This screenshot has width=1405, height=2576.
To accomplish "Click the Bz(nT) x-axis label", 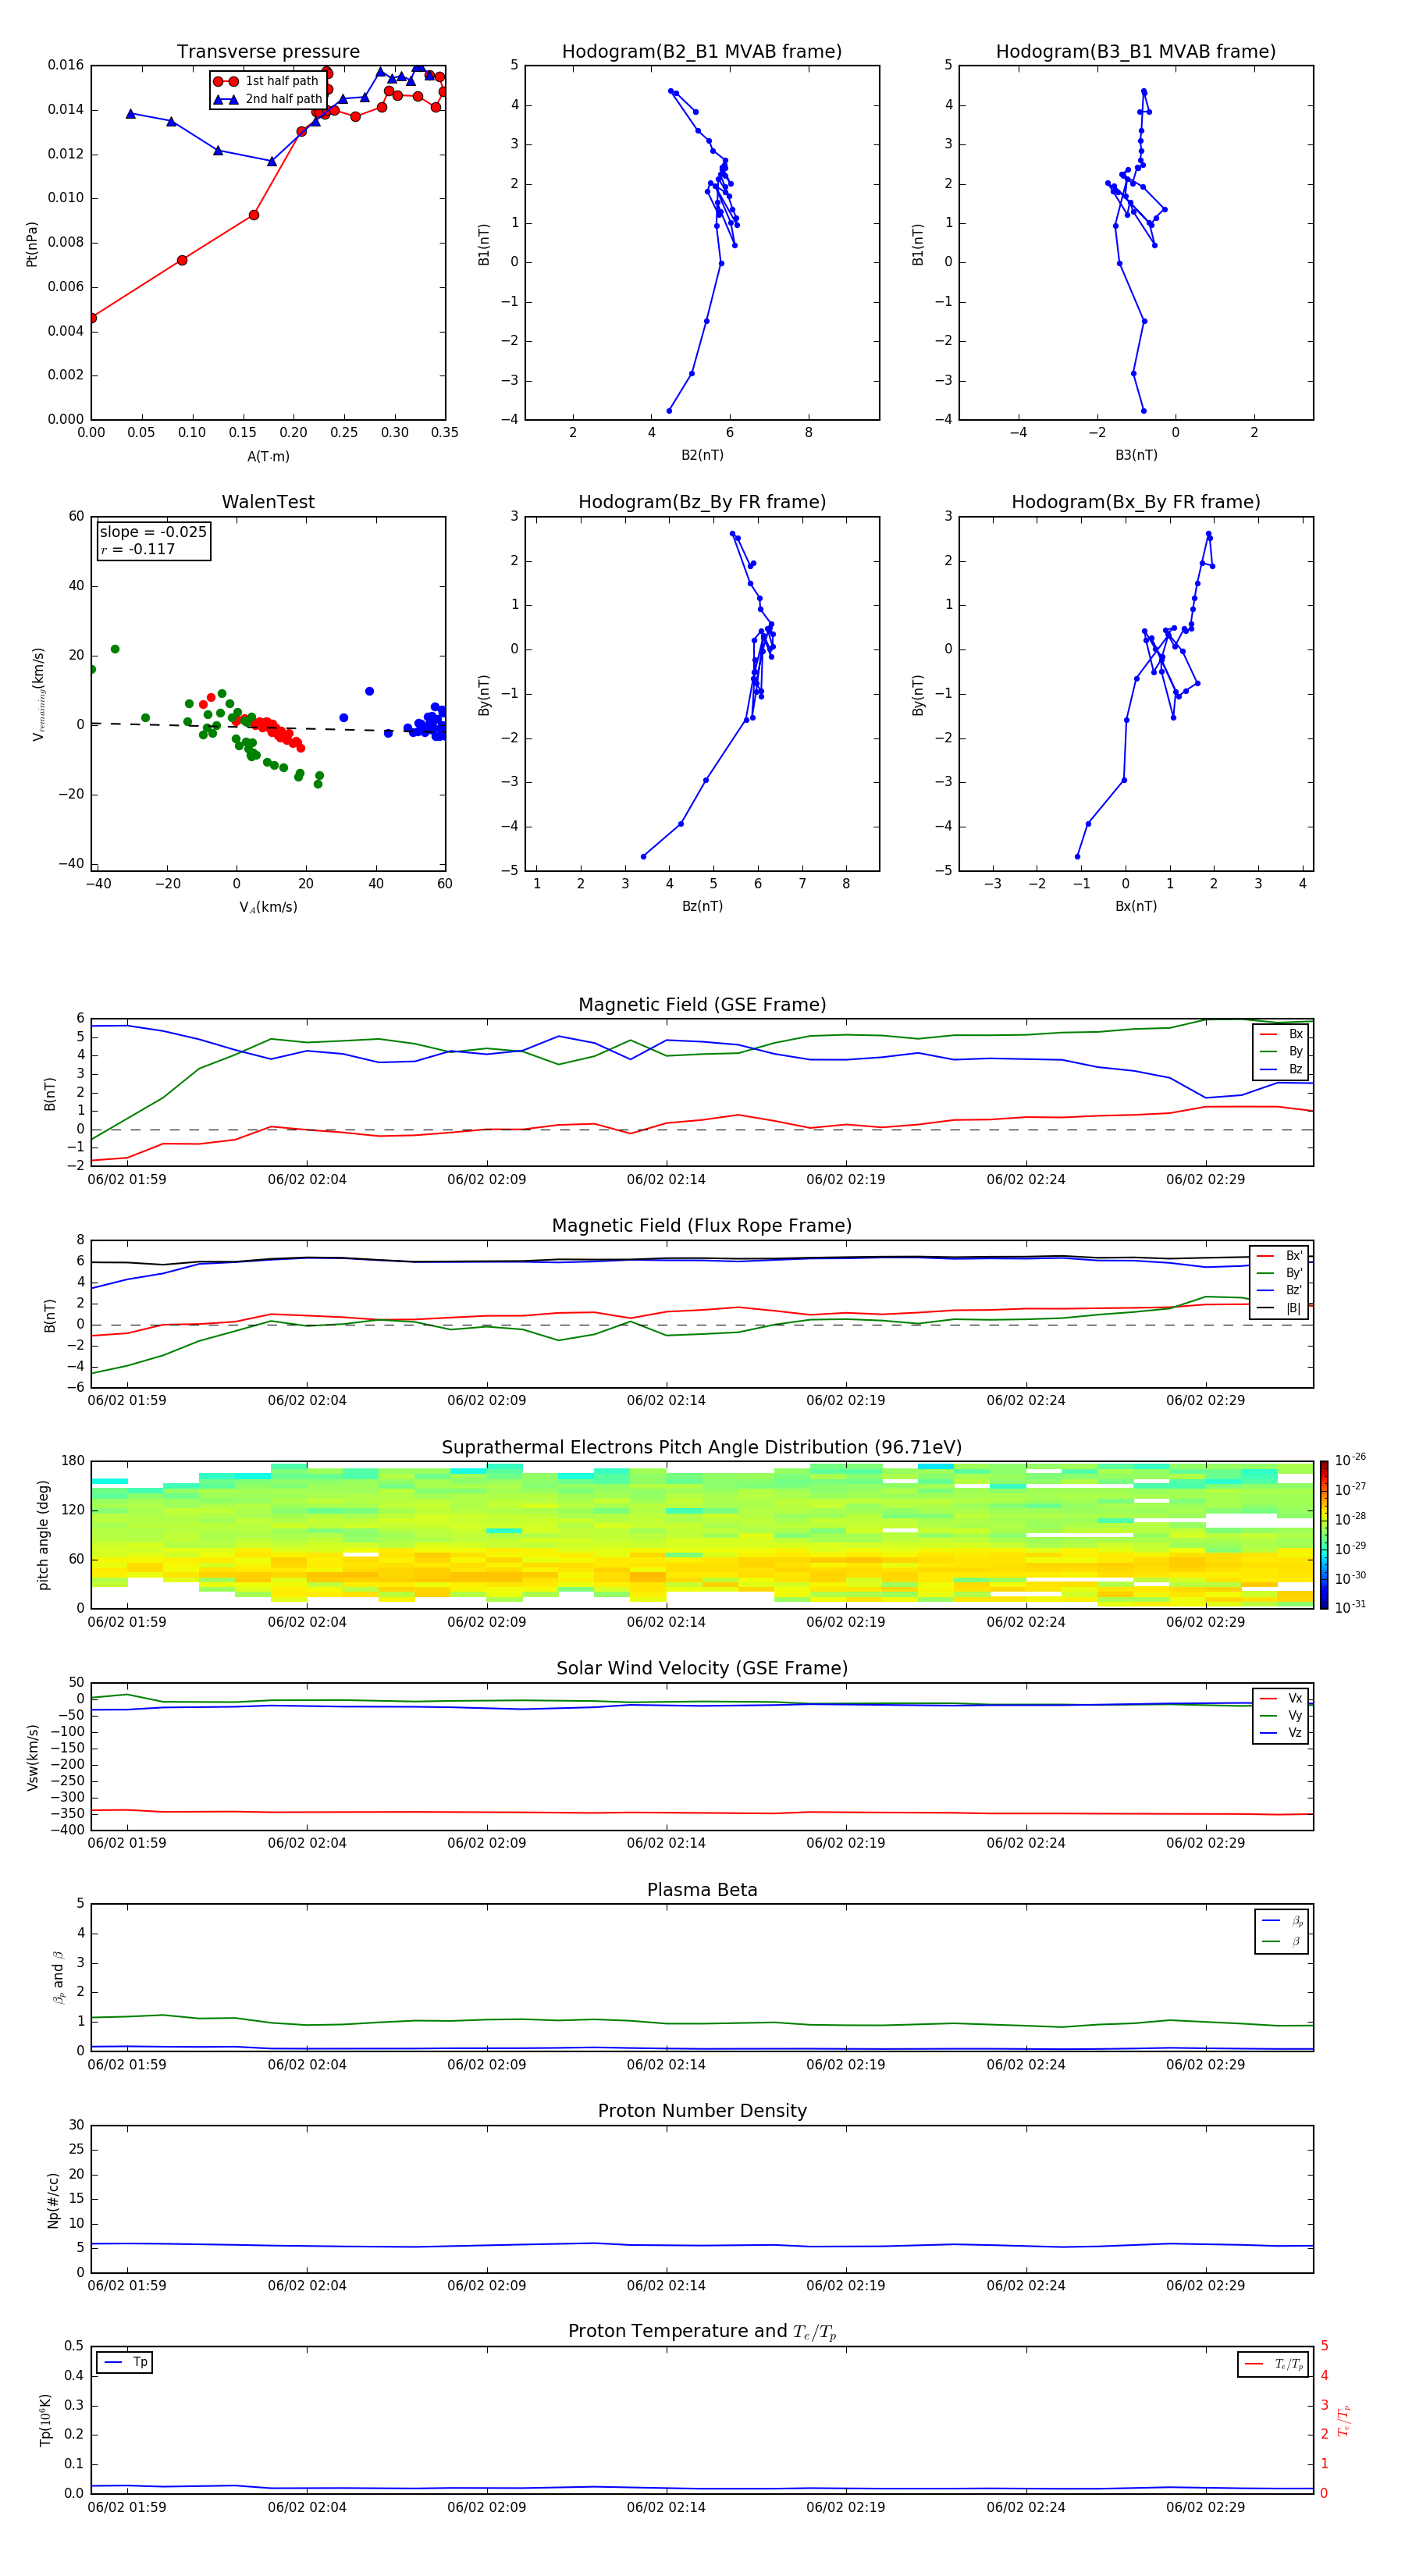I will tap(702, 906).
